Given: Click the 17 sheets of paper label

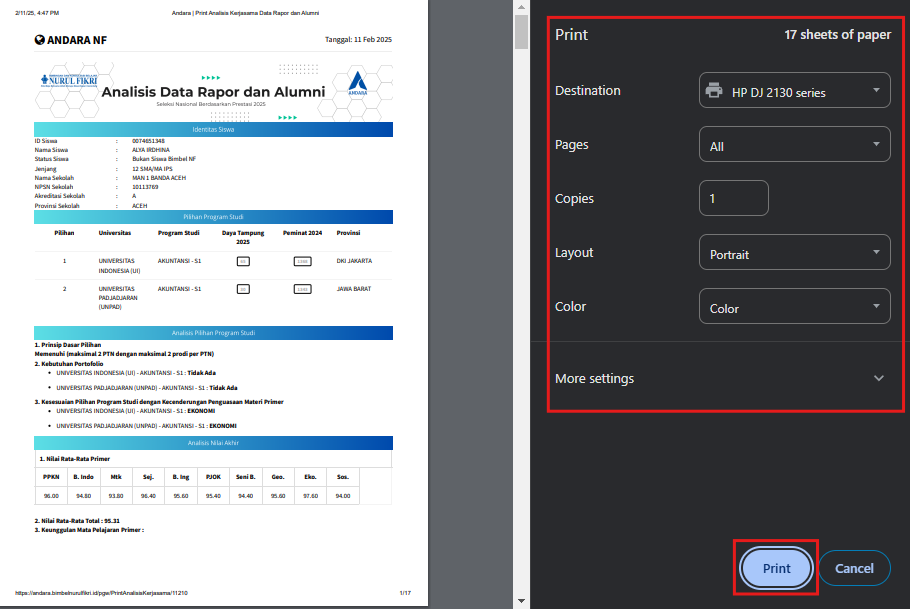Looking at the screenshot, I should pos(837,35).
